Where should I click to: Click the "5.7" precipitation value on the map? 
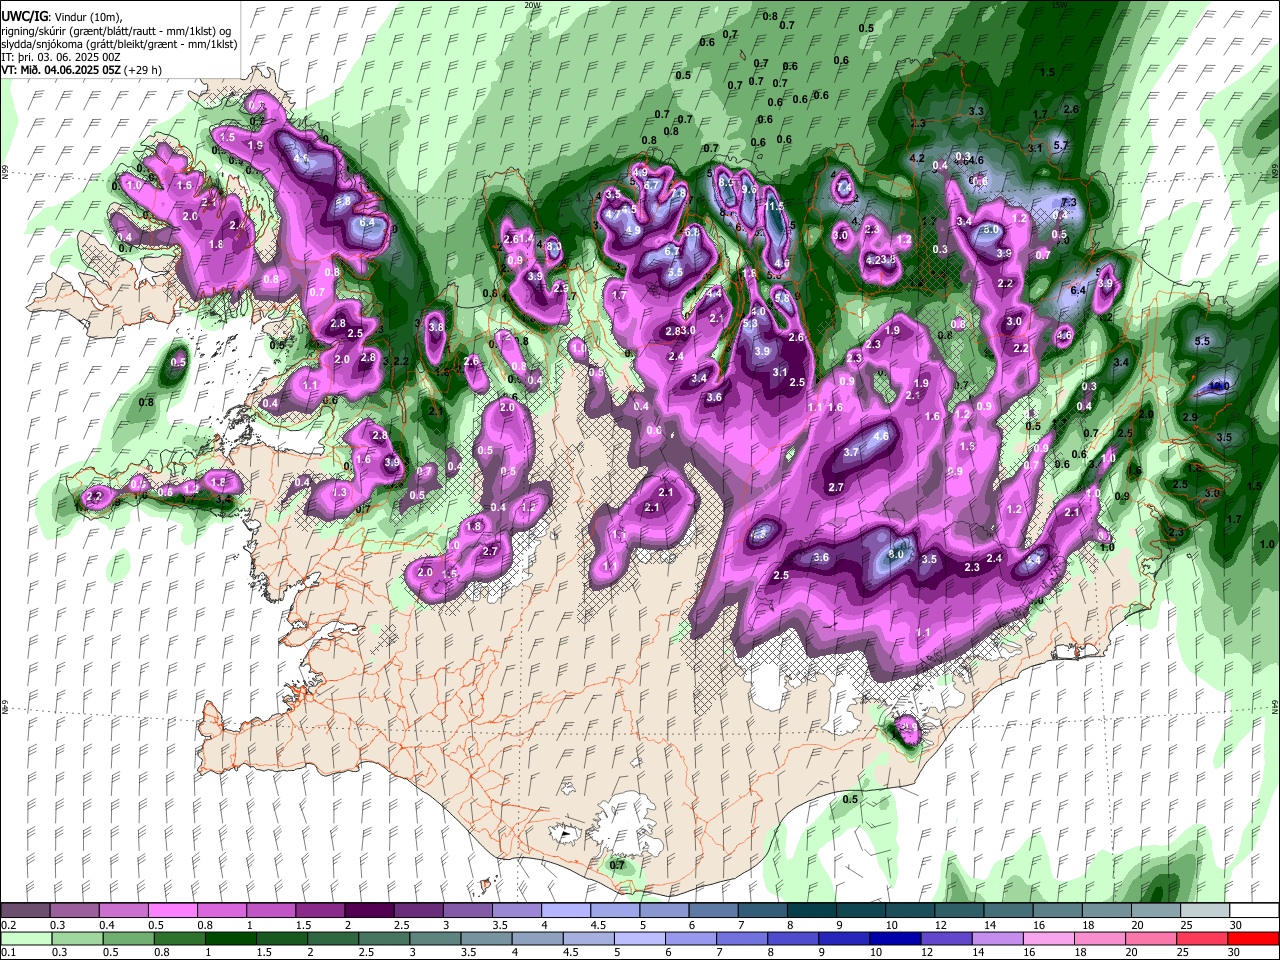[1061, 145]
